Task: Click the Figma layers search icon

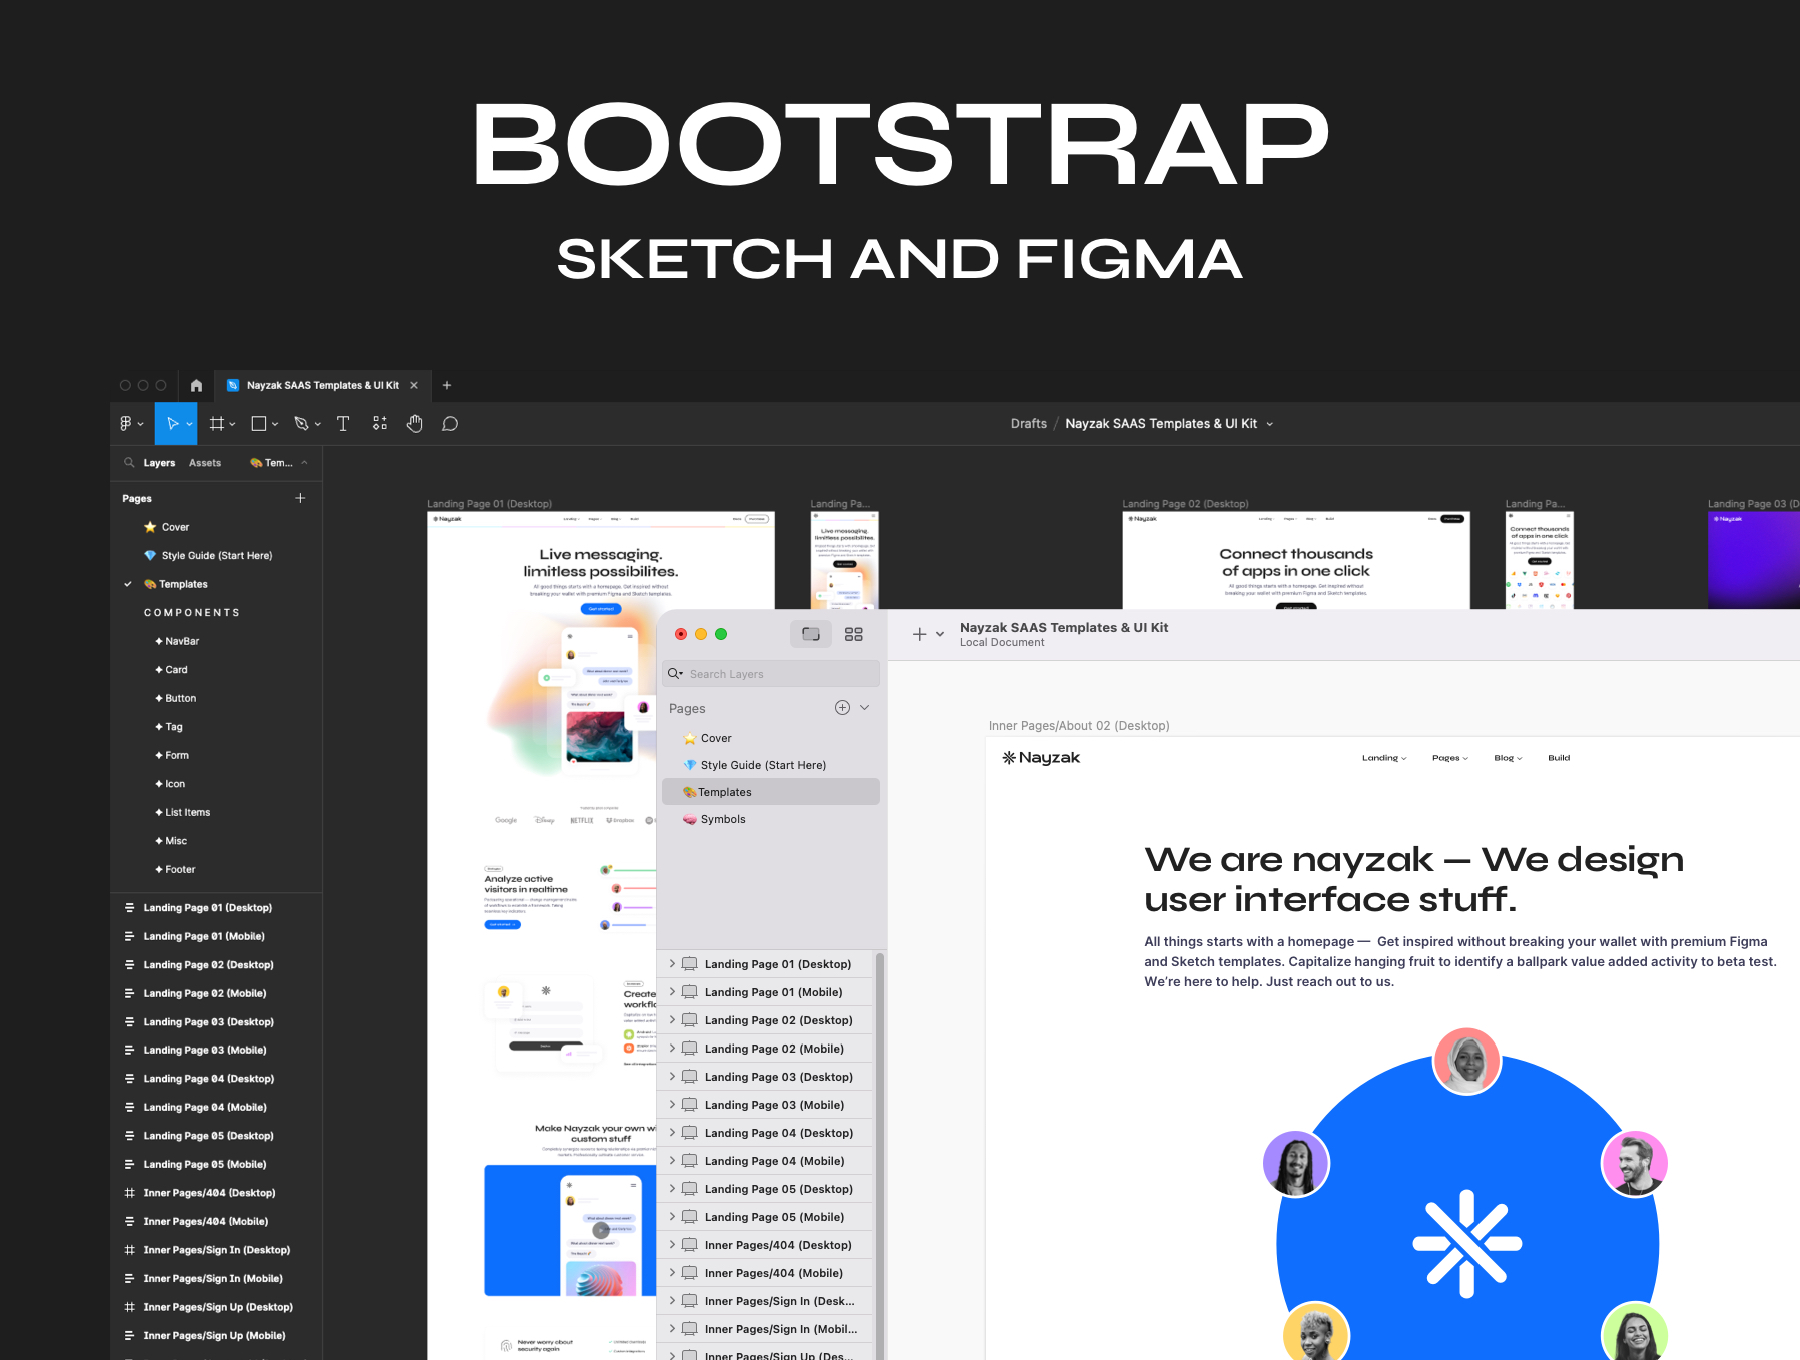Action: (x=129, y=463)
